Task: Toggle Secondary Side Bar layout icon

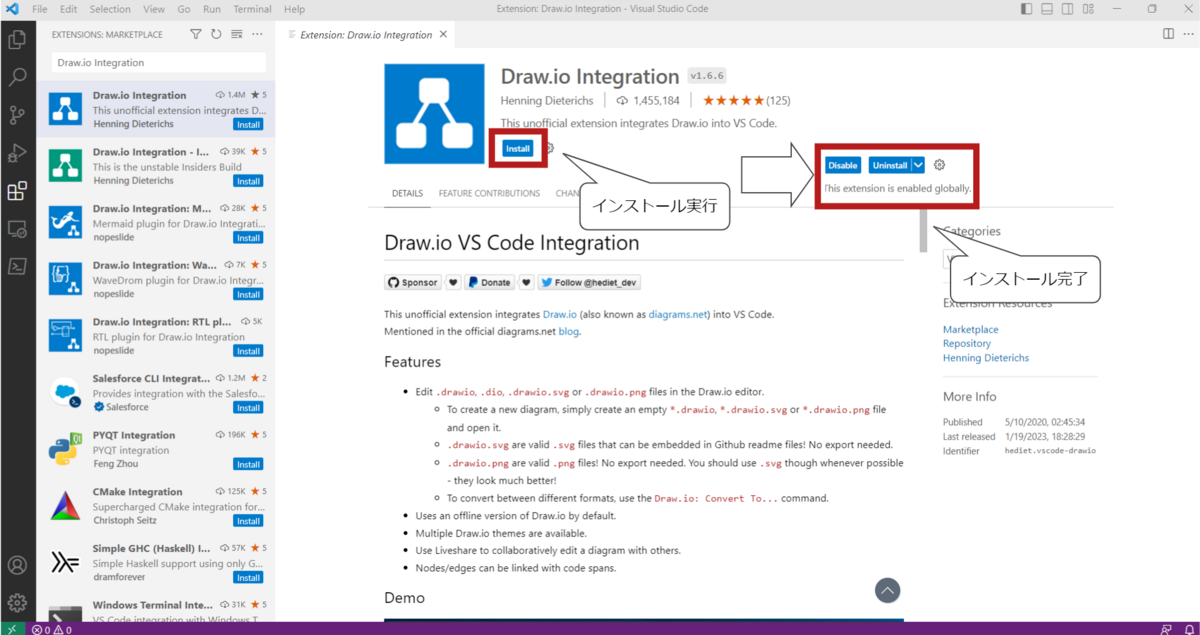Action: (x=1065, y=9)
